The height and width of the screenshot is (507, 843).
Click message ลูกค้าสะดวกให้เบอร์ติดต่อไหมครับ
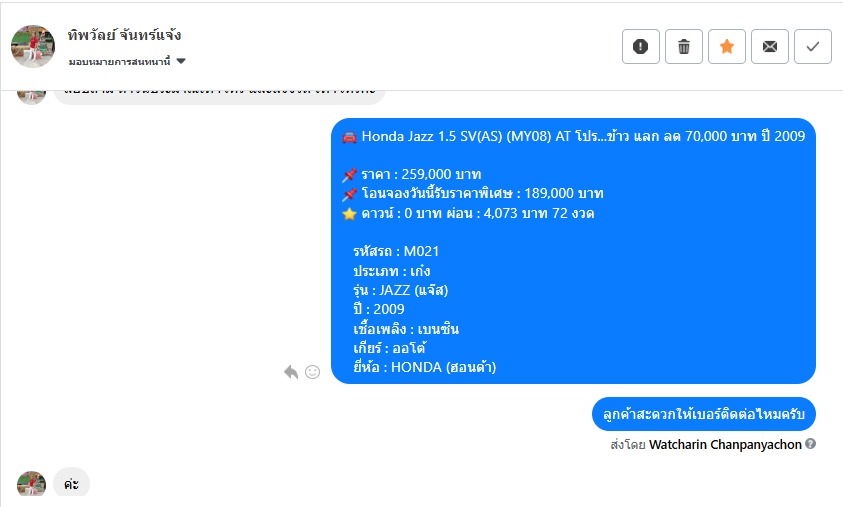[x=704, y=414]
